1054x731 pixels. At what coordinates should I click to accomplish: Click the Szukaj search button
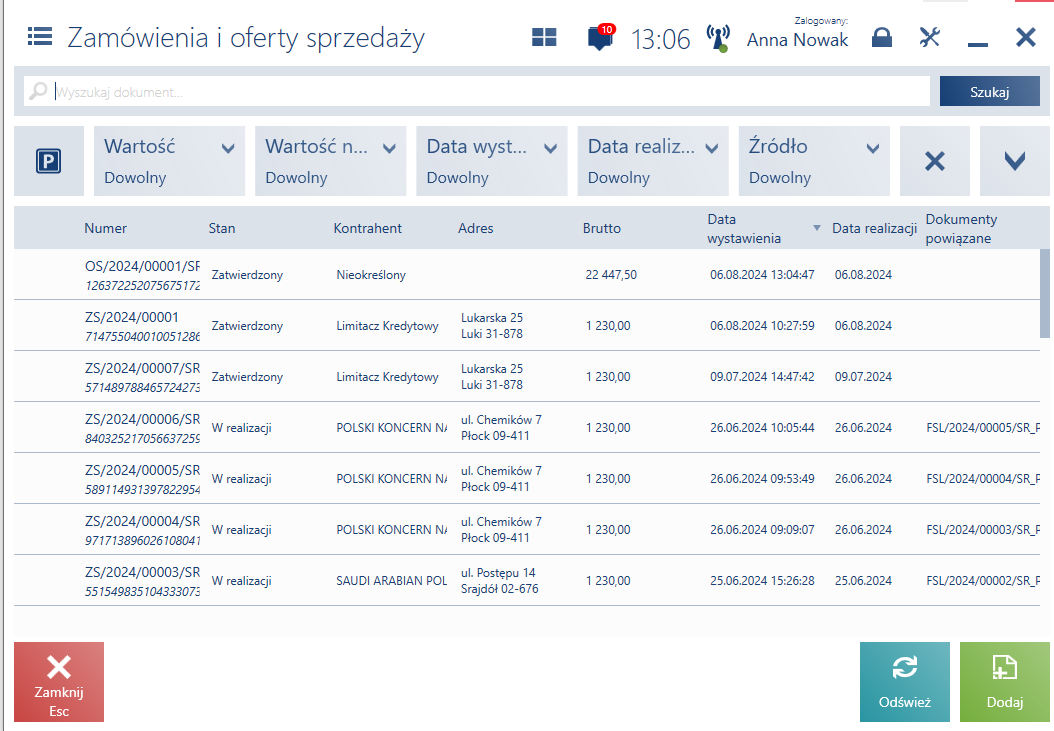989,91
